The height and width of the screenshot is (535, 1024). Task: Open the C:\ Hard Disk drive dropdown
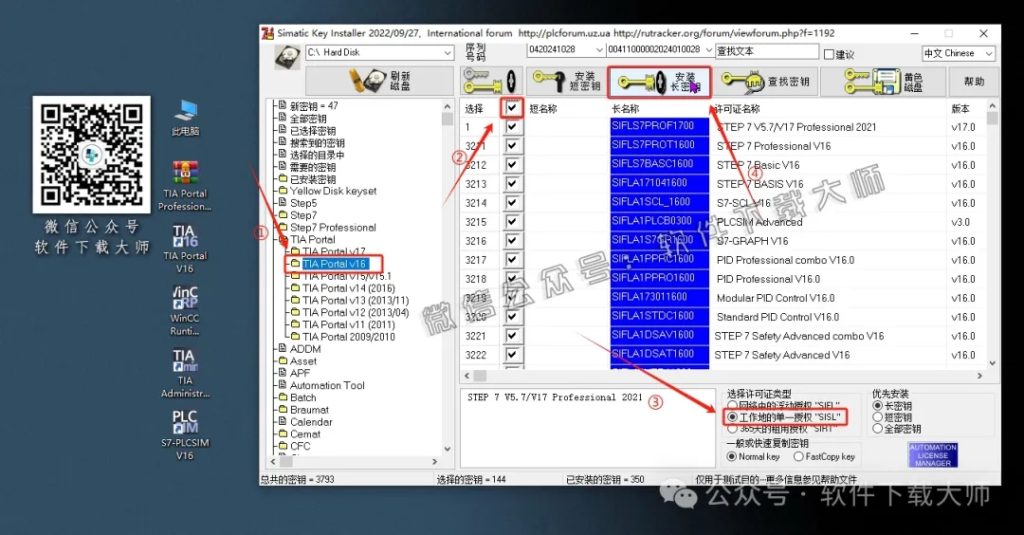pos(447,52)
